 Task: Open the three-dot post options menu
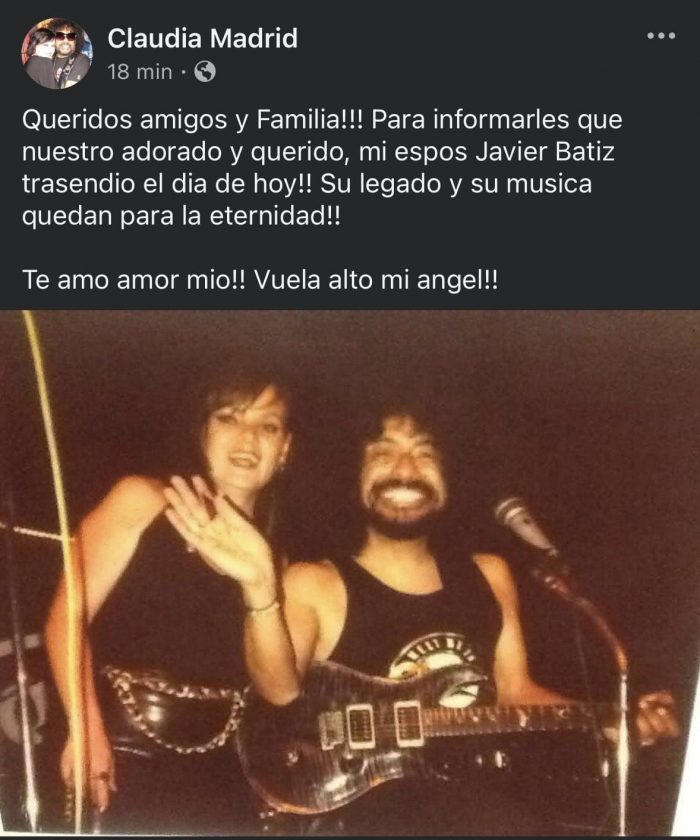pyautogui.click(x=661, y=36)
